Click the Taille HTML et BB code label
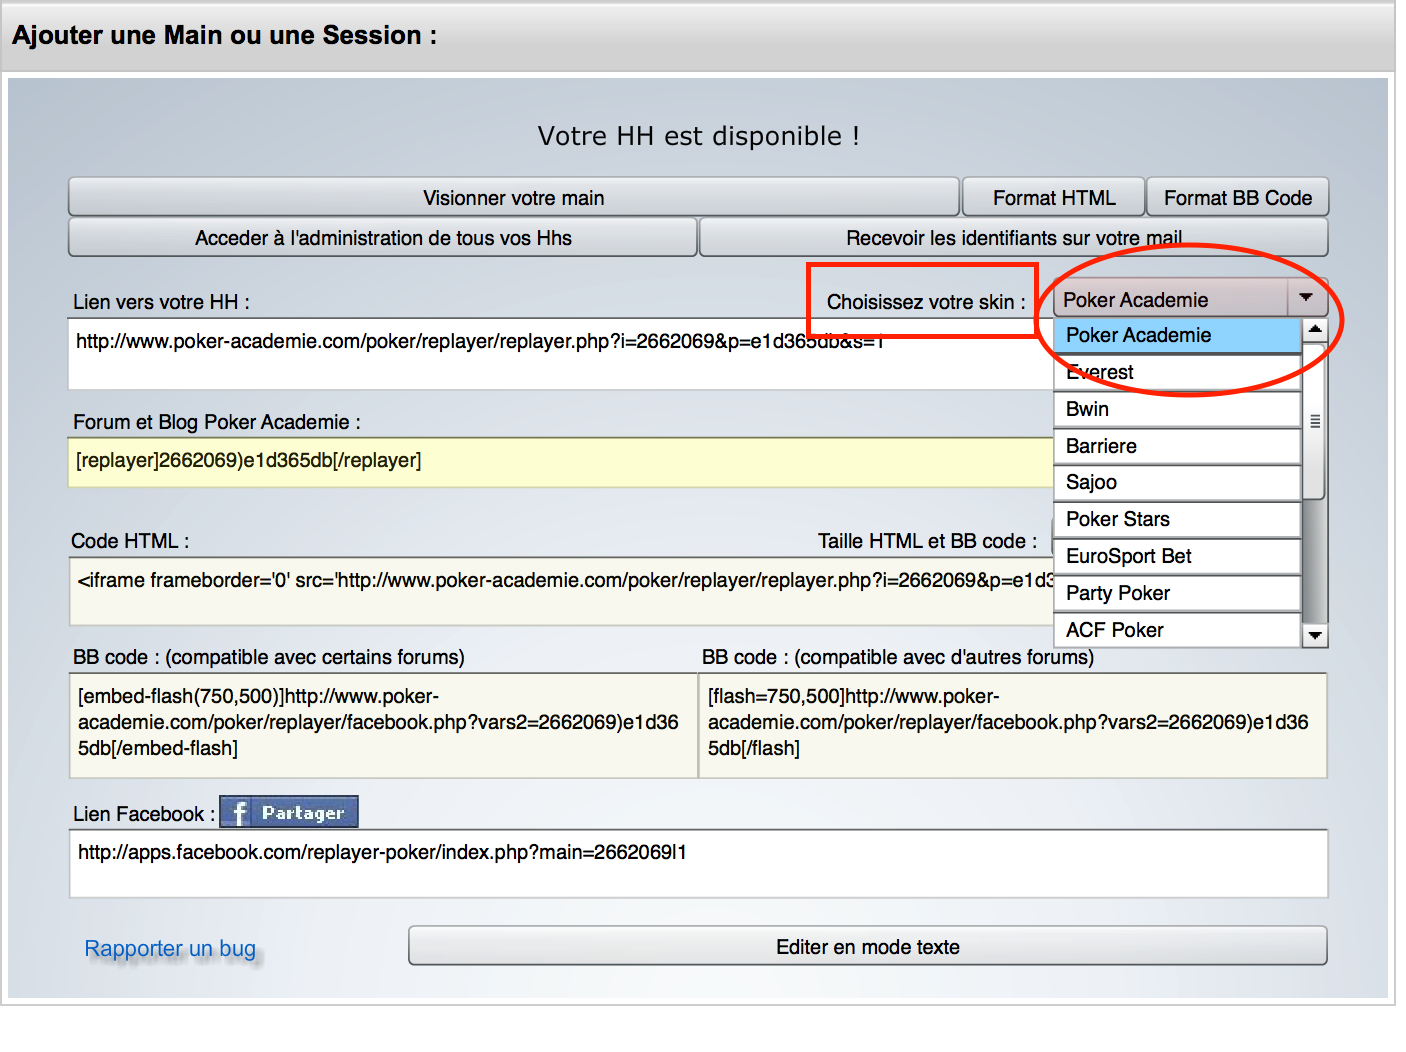The height and width of the screenshot is (1052, 1406). (927, 541)
